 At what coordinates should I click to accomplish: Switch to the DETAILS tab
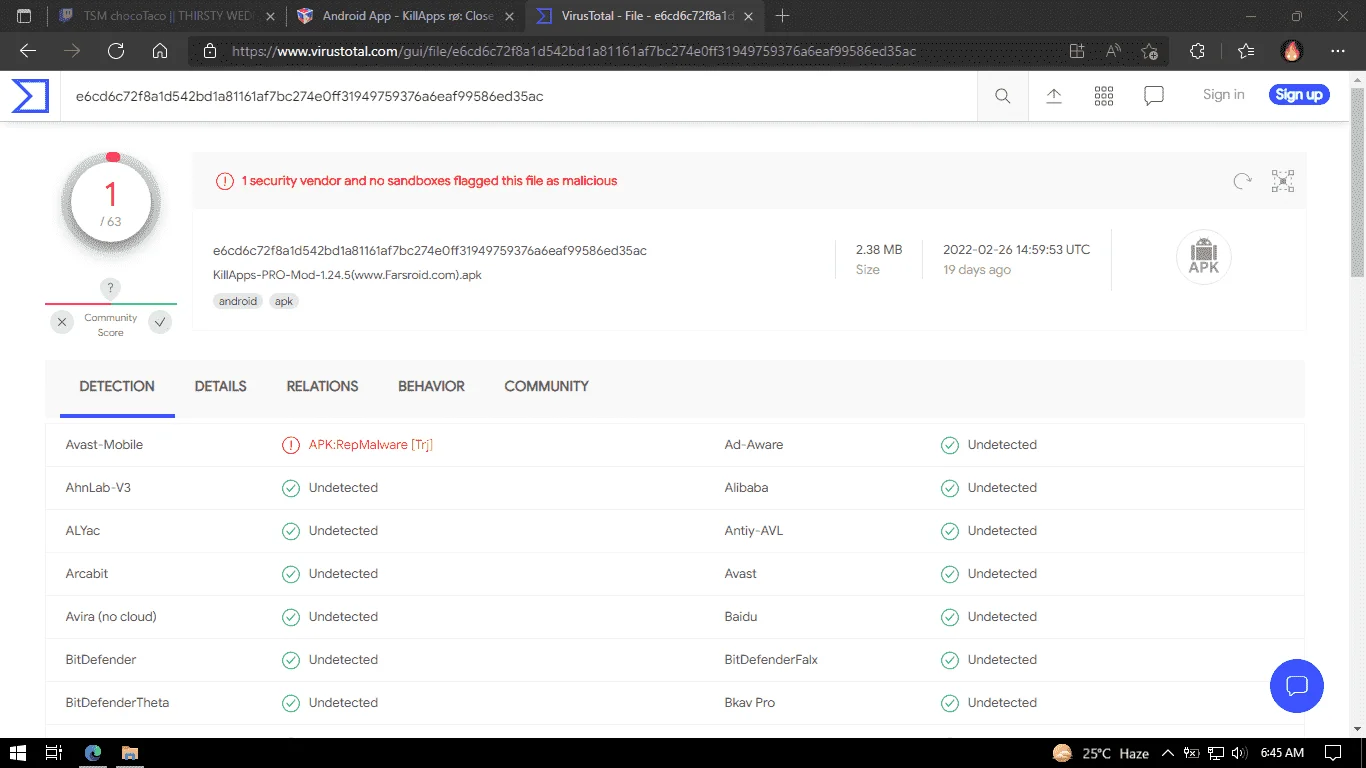pos(221,387)
